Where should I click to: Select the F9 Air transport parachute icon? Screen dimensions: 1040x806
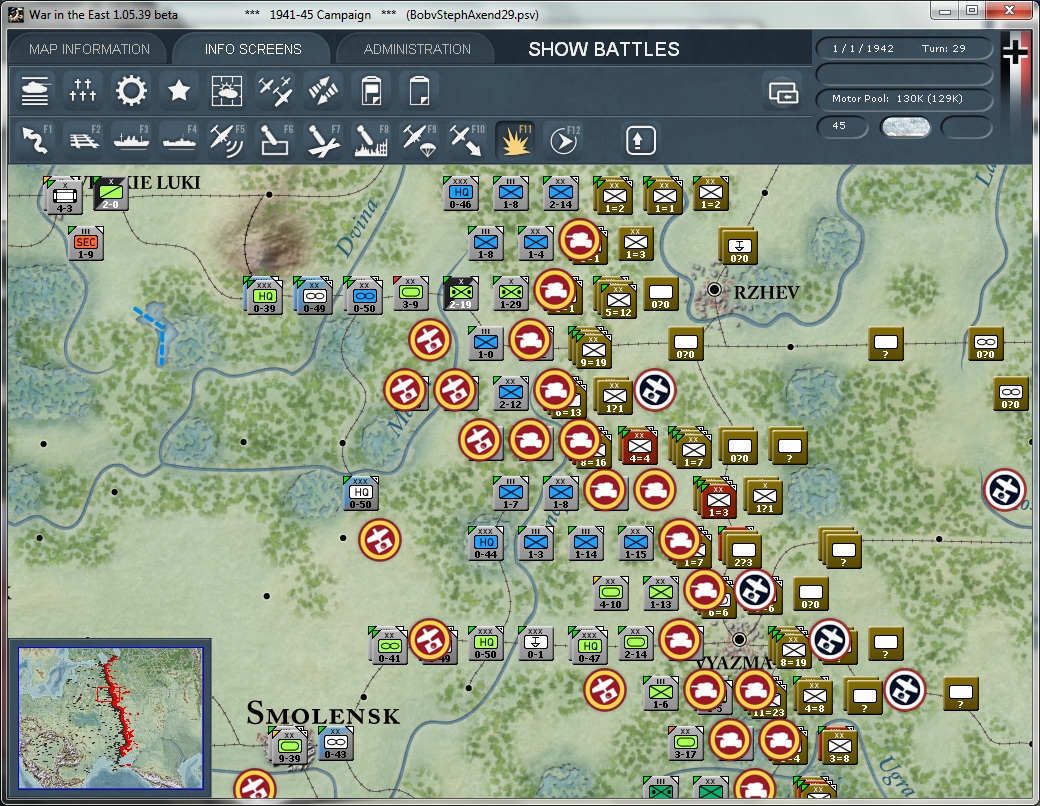(419, 140)
